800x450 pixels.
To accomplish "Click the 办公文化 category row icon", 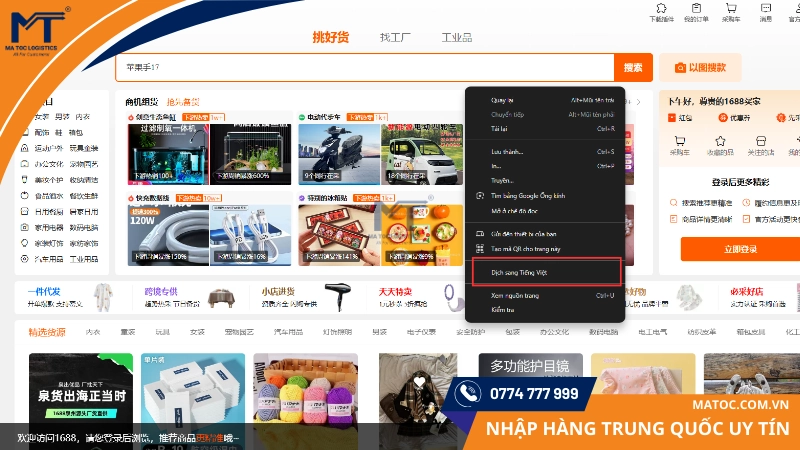I will coord(24,164).
